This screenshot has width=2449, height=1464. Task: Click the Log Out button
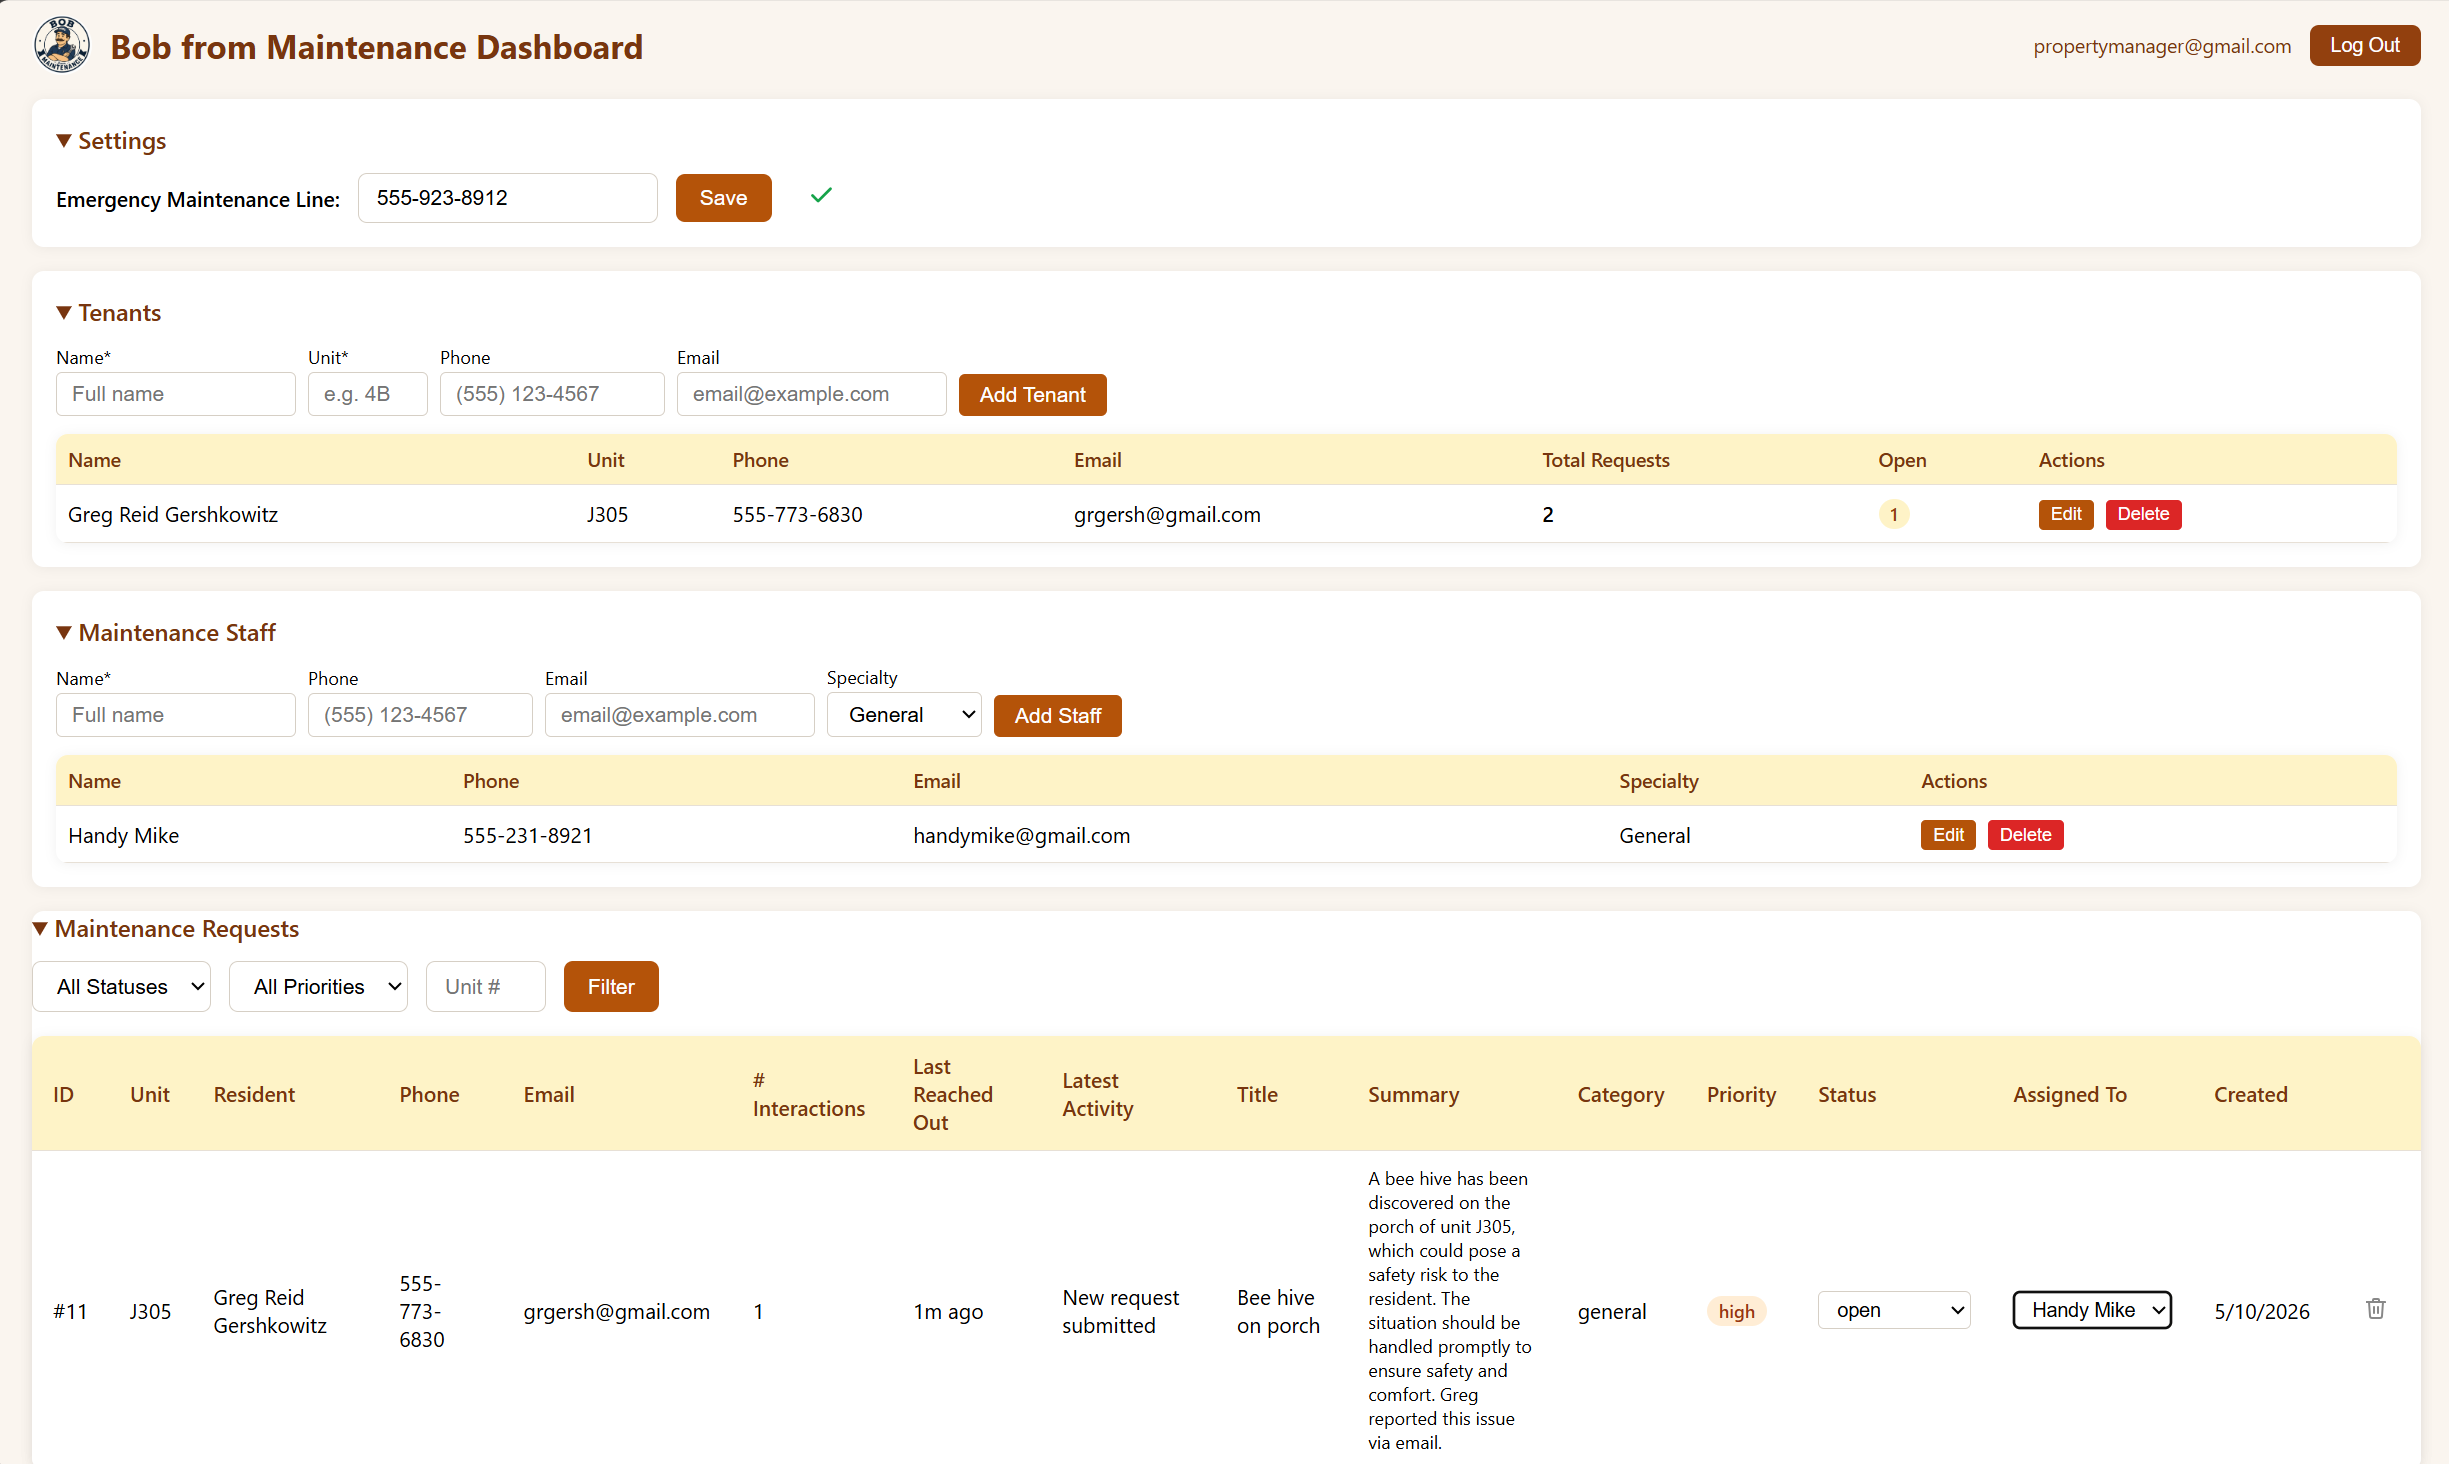(2364, 46)
